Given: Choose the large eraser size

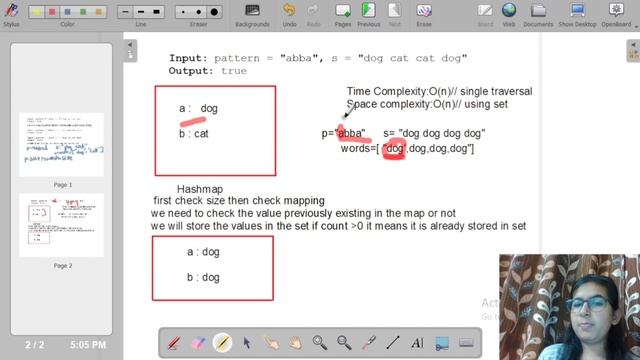Looking at the screenshot, I should coord(214,12).
